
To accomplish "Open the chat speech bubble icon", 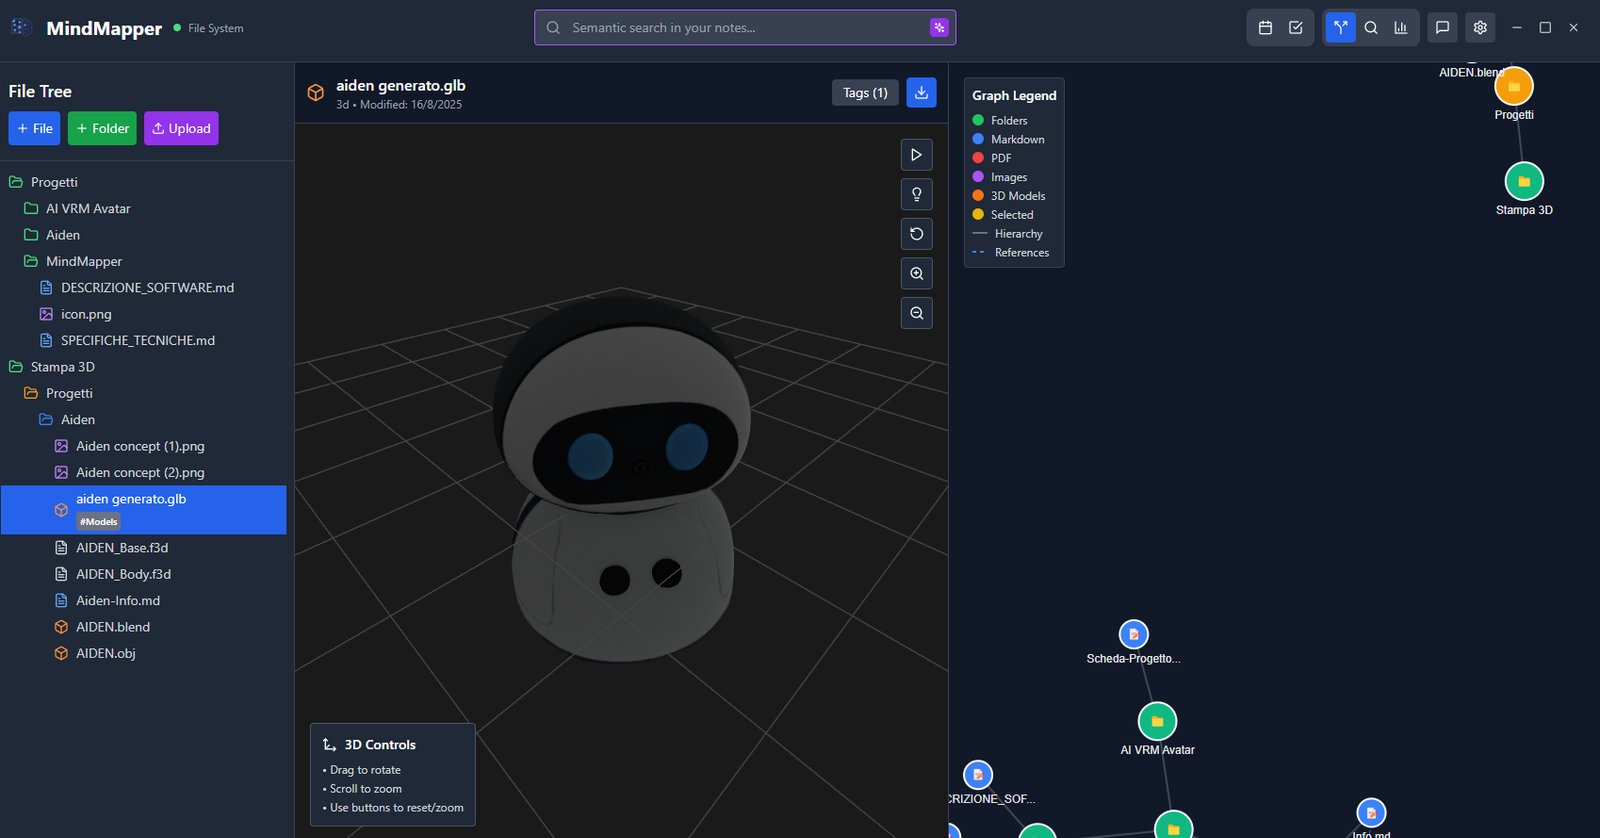I will pyautogui.click(x=1442, y=28).
